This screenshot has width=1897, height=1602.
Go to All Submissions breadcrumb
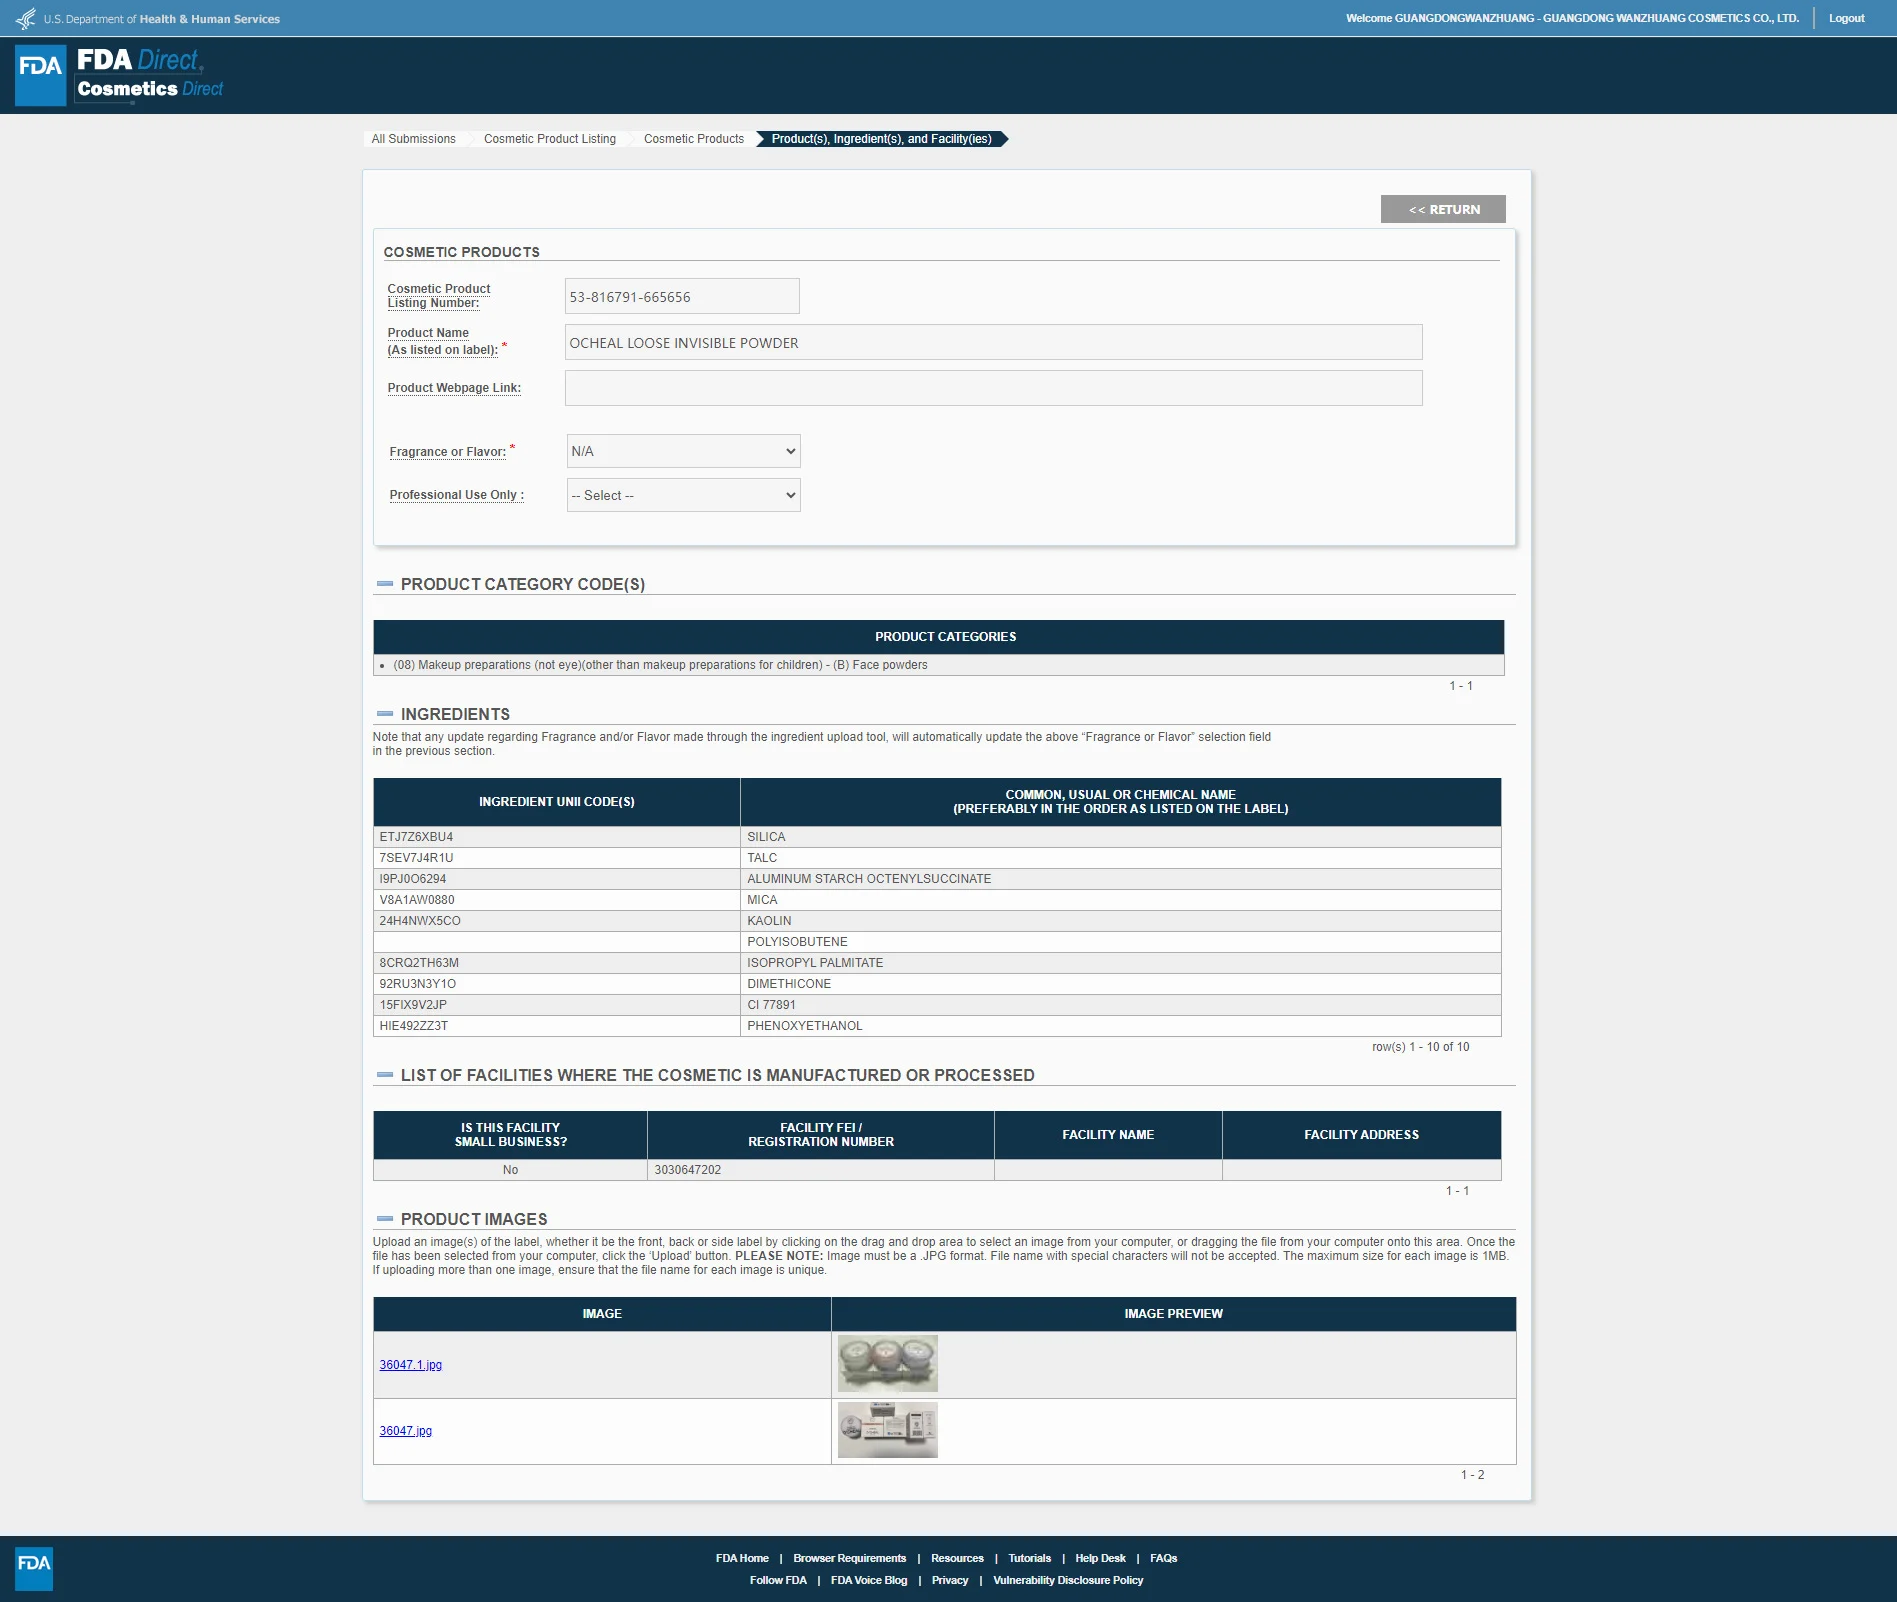(413, 139)
